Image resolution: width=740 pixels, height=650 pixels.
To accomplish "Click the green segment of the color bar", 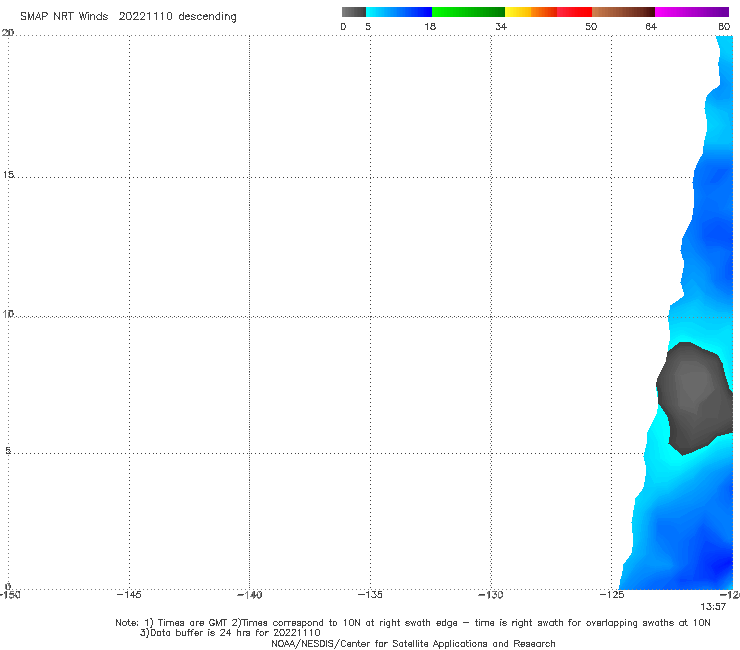I will tap(468, 12).
